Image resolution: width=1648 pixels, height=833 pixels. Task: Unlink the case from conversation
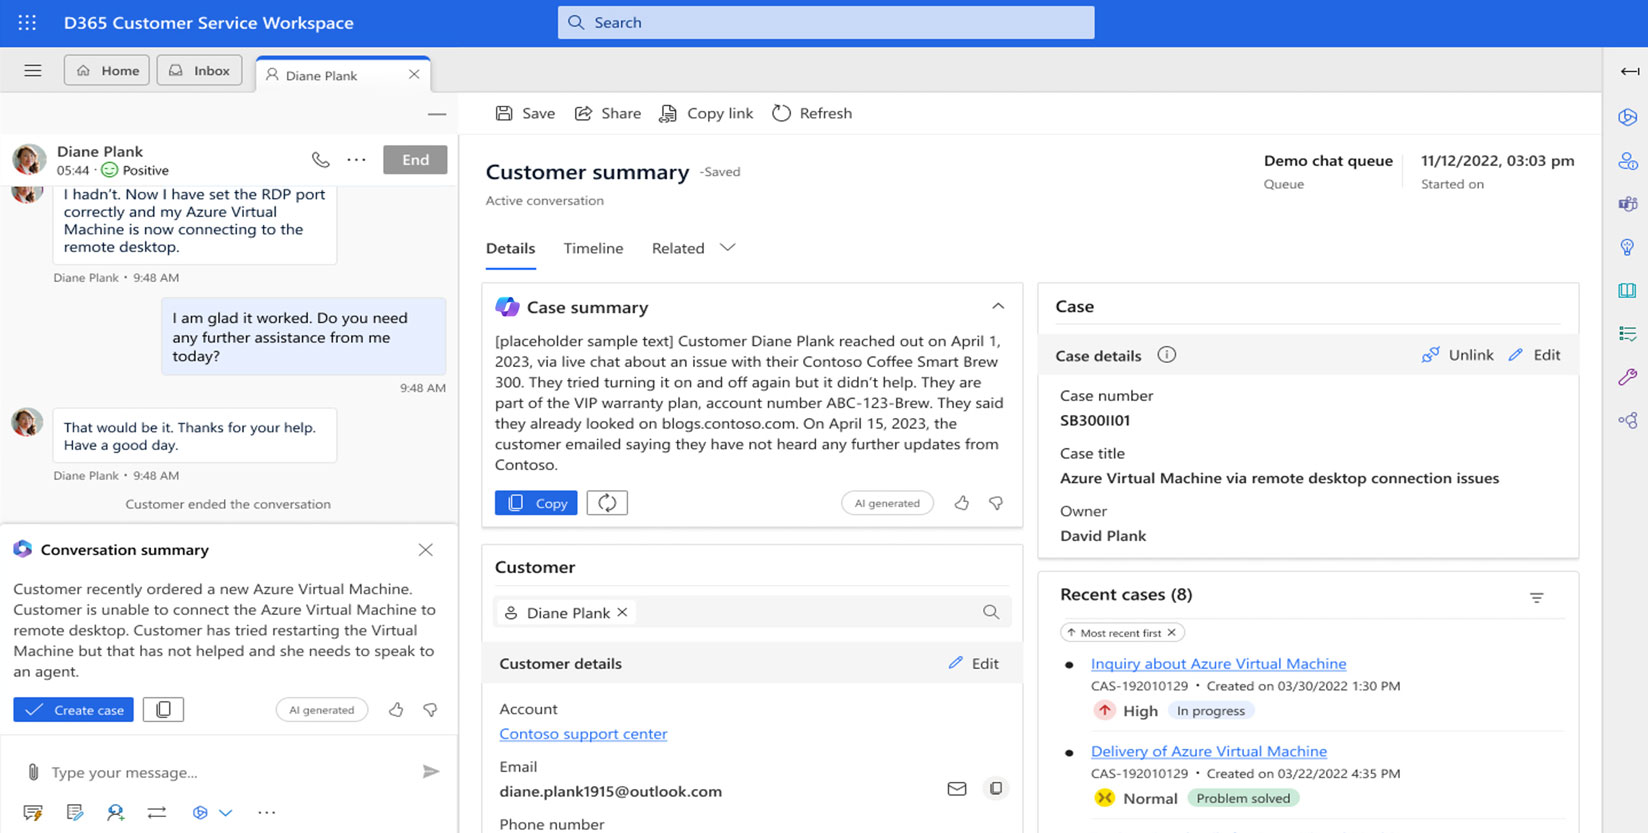[x=1457, y=355]
